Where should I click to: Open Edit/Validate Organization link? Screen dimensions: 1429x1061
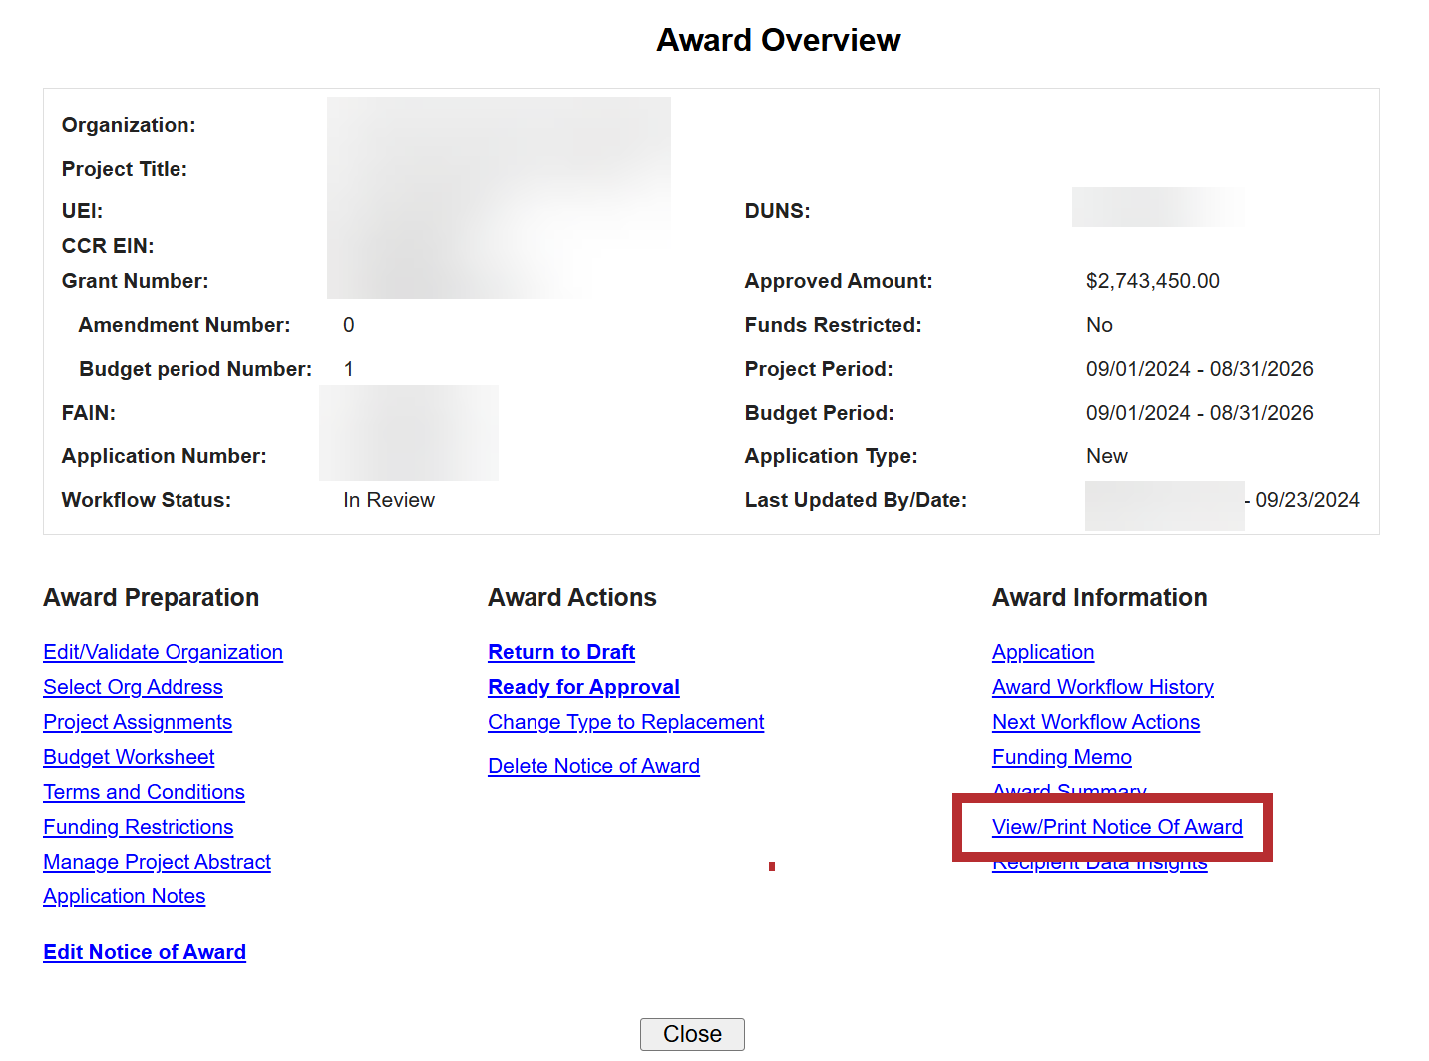[163, 652]
